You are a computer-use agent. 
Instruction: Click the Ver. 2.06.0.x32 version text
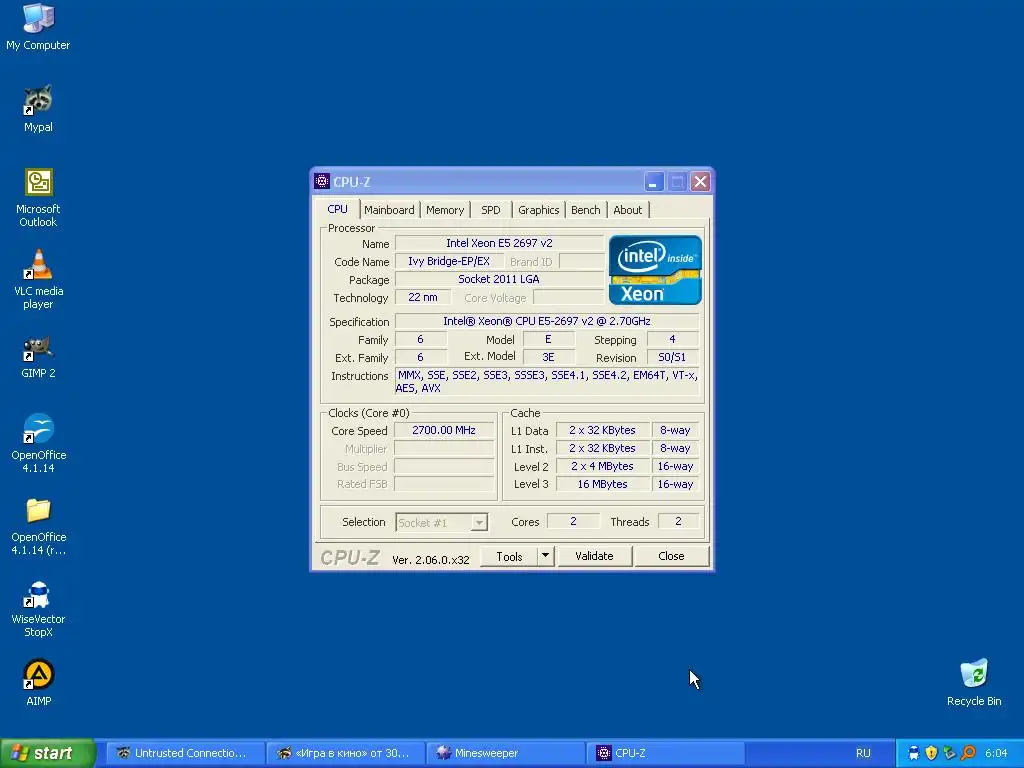(430, 560)
